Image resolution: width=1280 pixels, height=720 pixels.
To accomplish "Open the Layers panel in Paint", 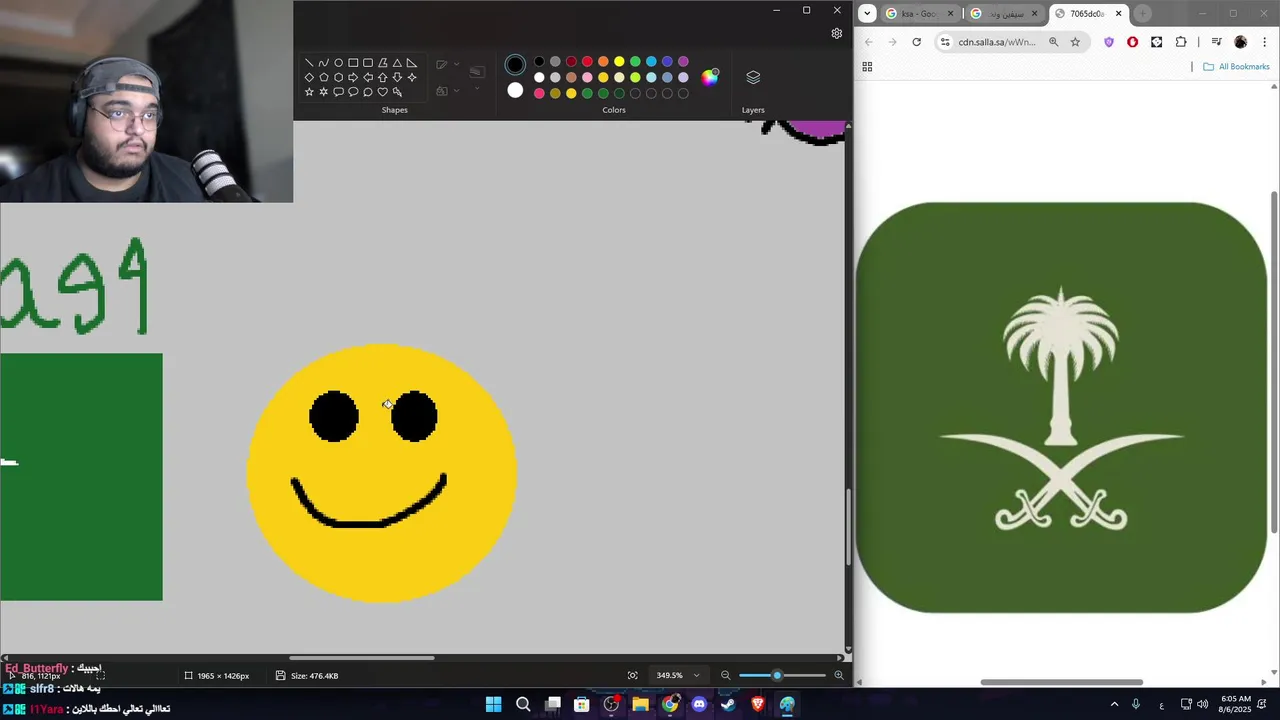I will pyautogui.click(x=753, y=78).
